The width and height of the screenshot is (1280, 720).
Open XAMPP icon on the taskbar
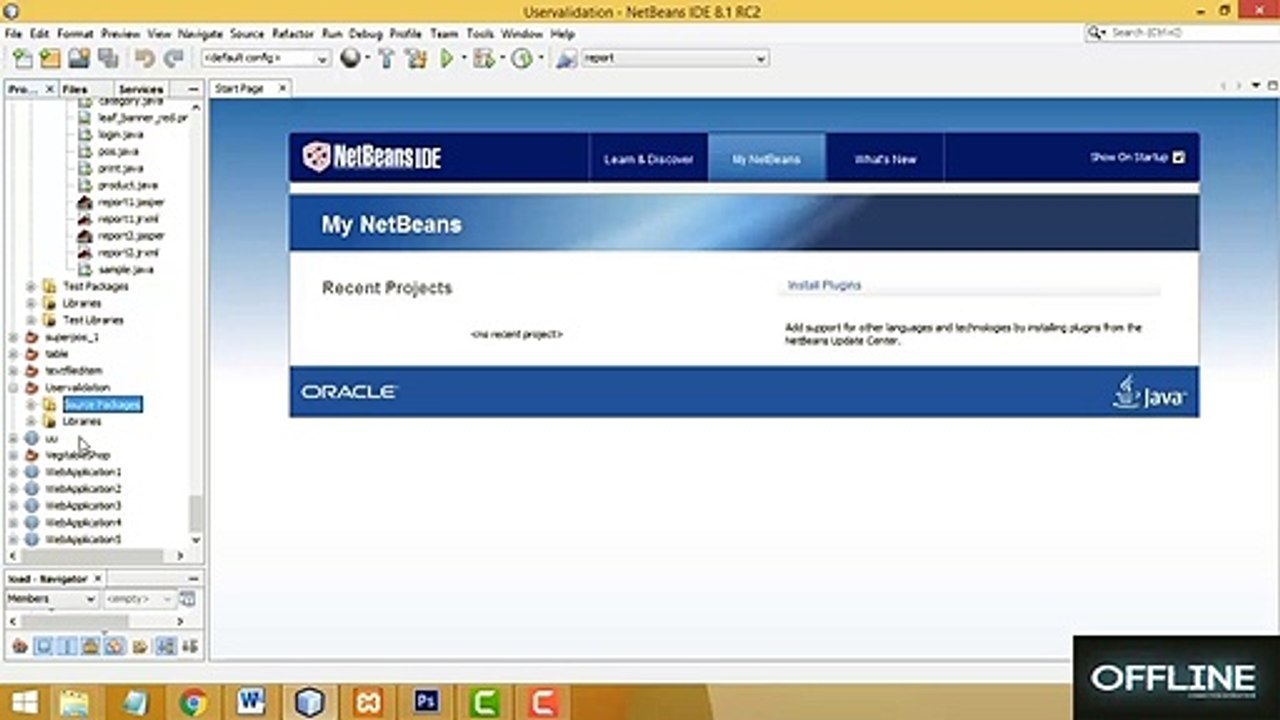[x=368, y=703]
